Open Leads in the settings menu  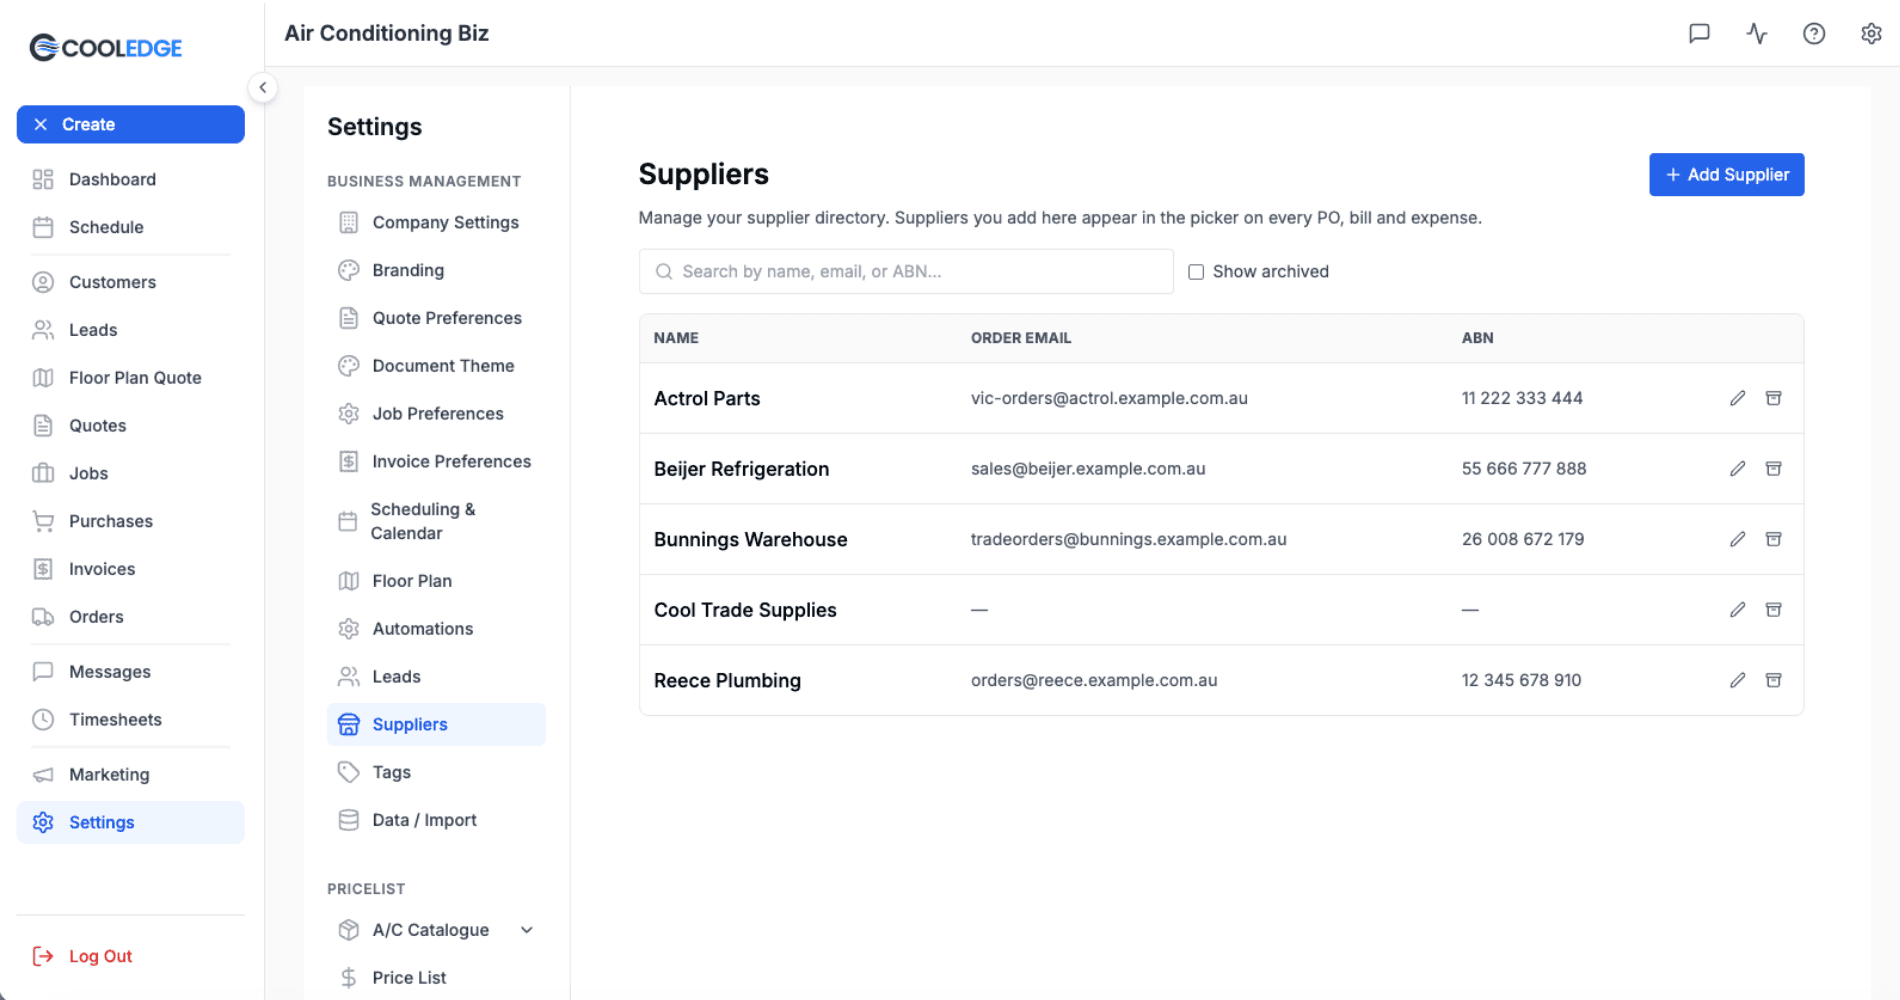436,677
